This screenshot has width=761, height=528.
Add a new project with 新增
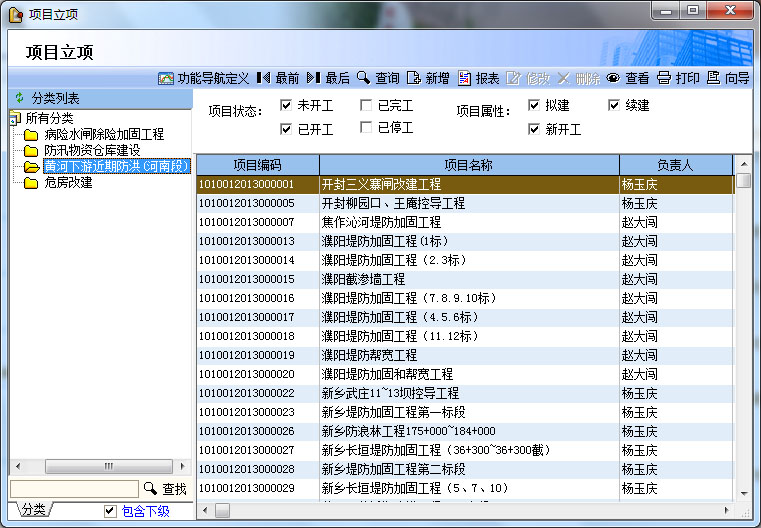[x=428, y=78]
